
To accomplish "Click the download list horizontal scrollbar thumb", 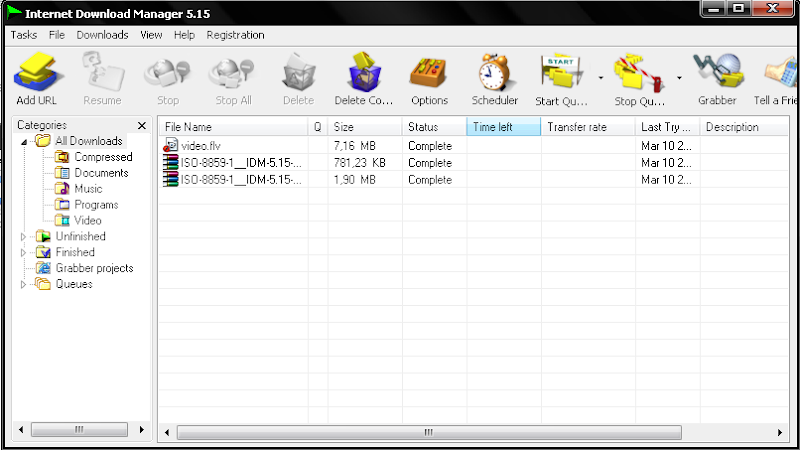I will tap(429, 432).
